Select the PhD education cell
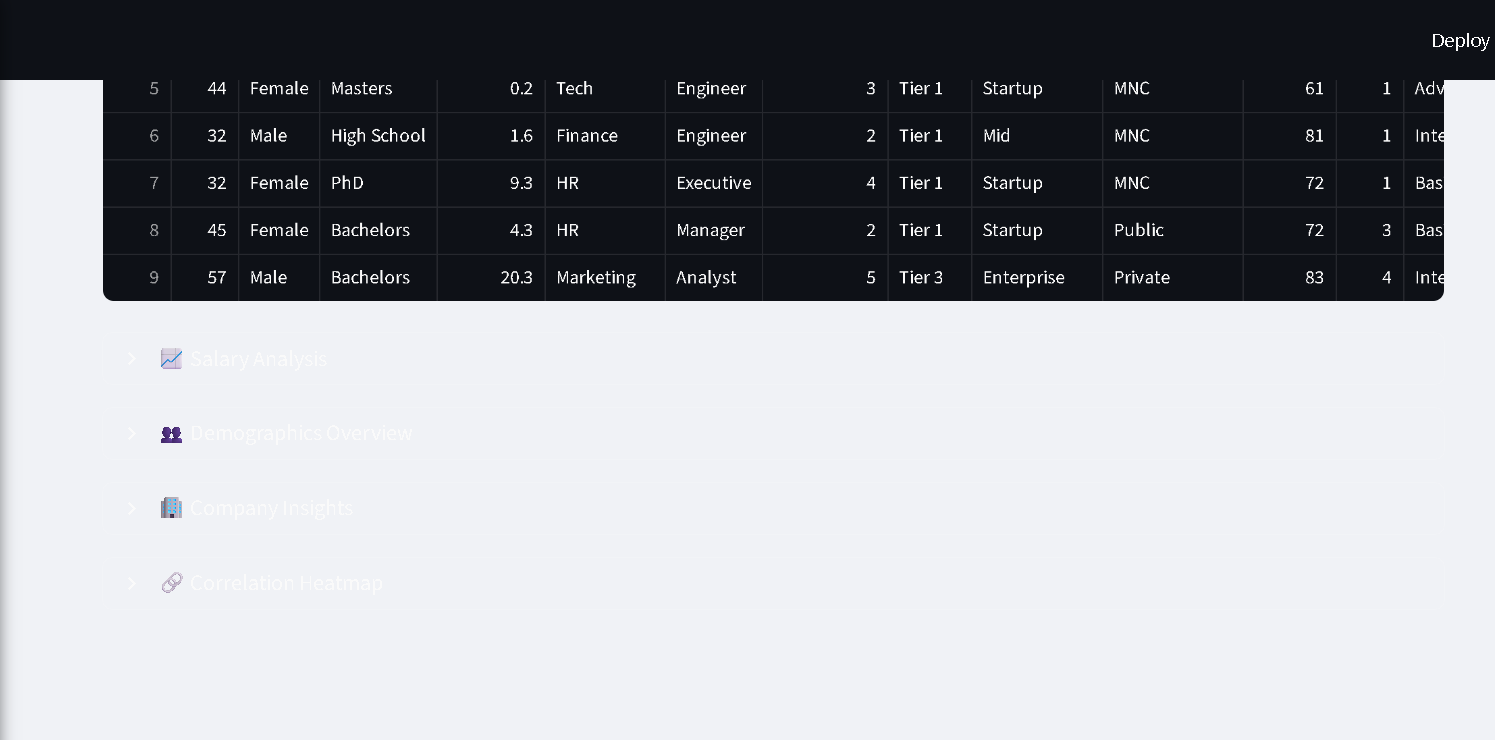The width and height of the screenshot is (1495, 740). (x=347, y=183)
